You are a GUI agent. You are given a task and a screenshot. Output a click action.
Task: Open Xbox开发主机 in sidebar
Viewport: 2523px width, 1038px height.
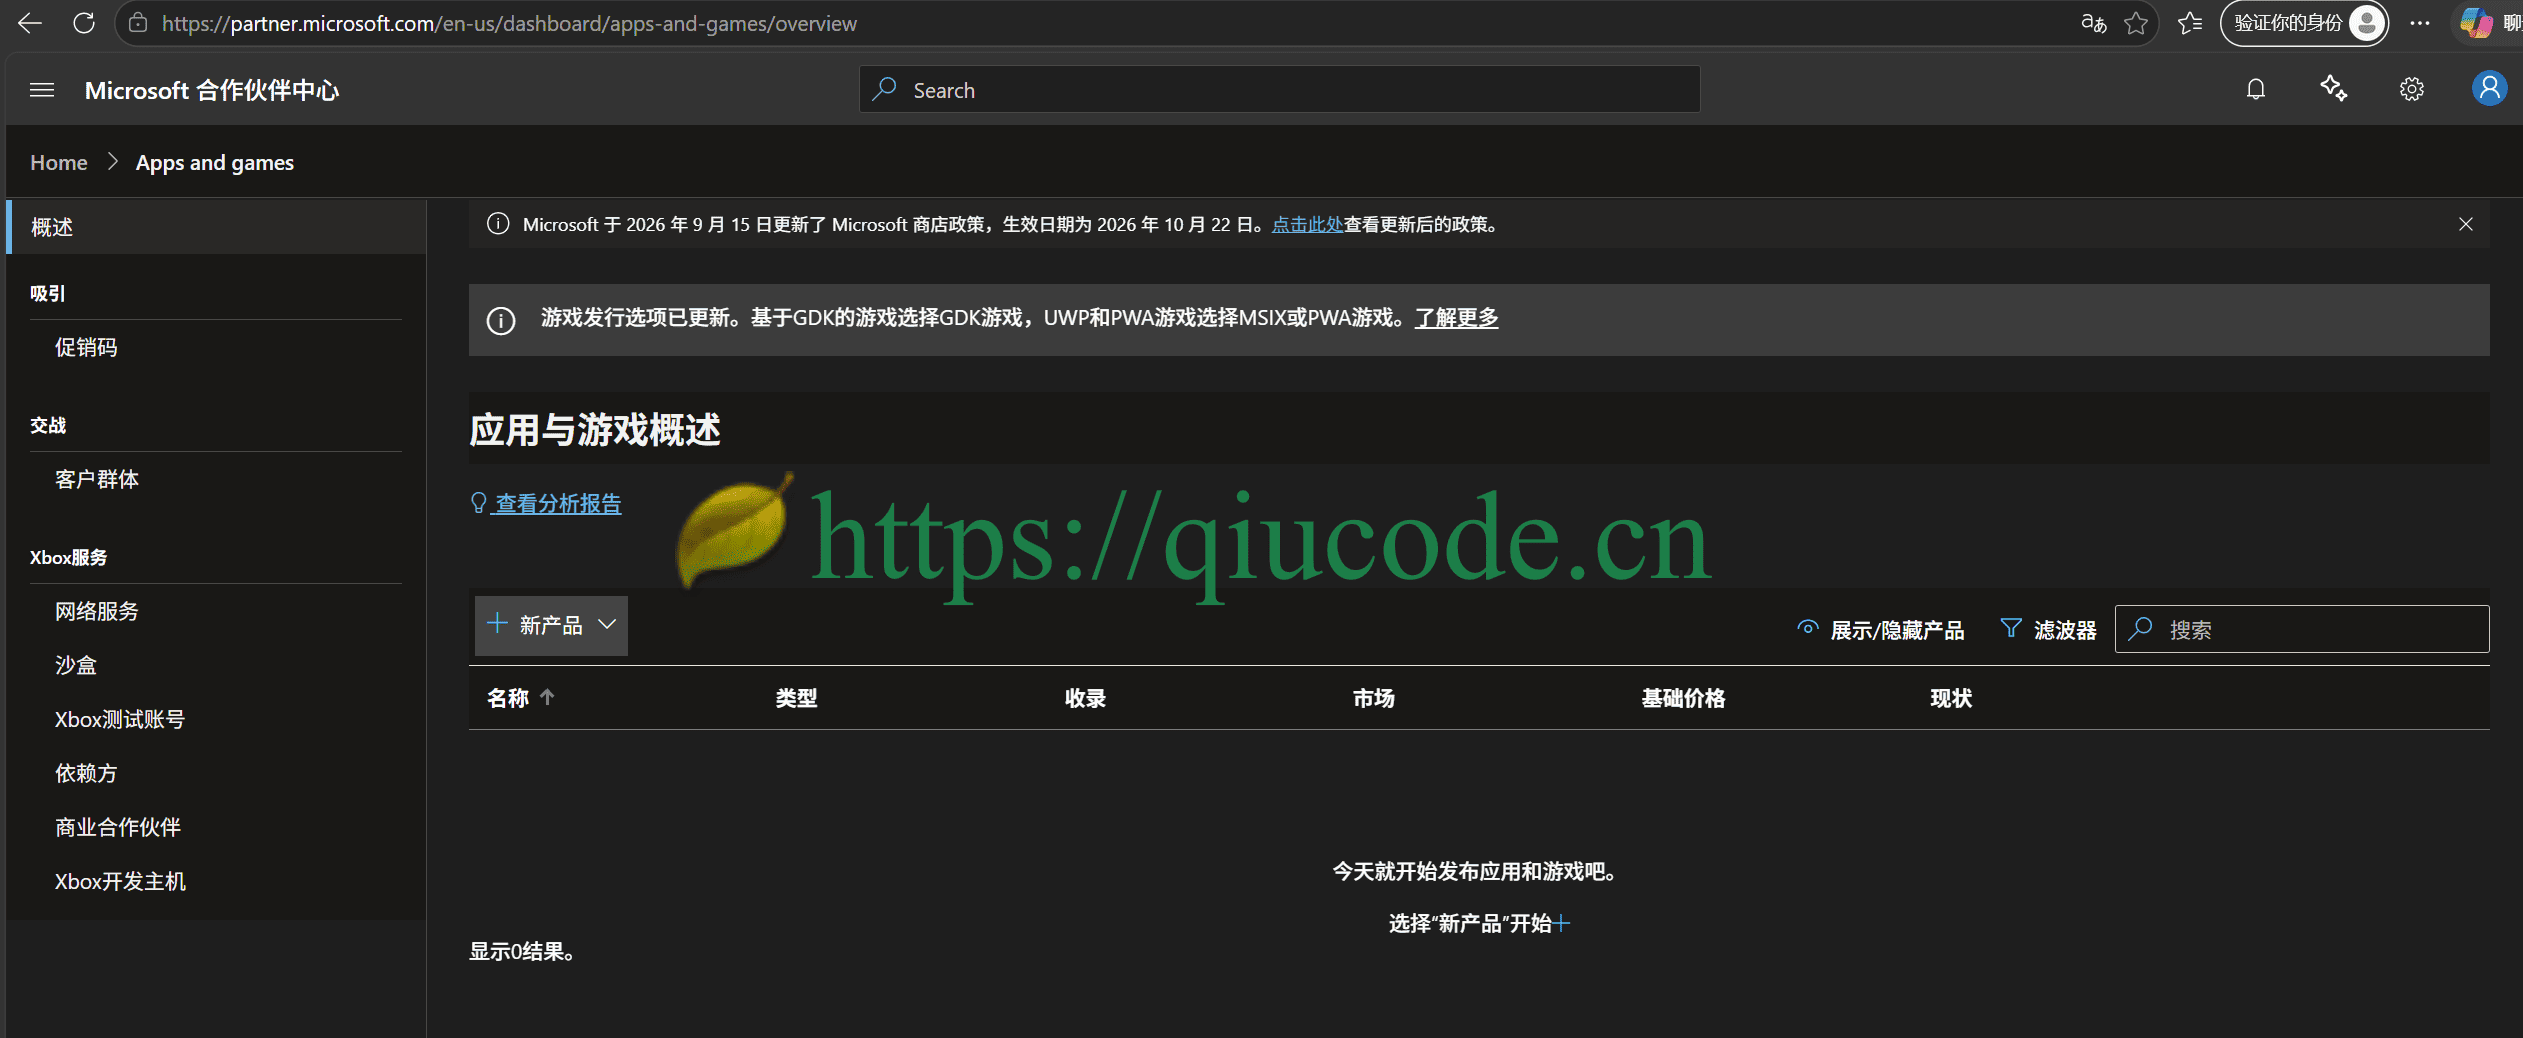[x=120, y=881]
